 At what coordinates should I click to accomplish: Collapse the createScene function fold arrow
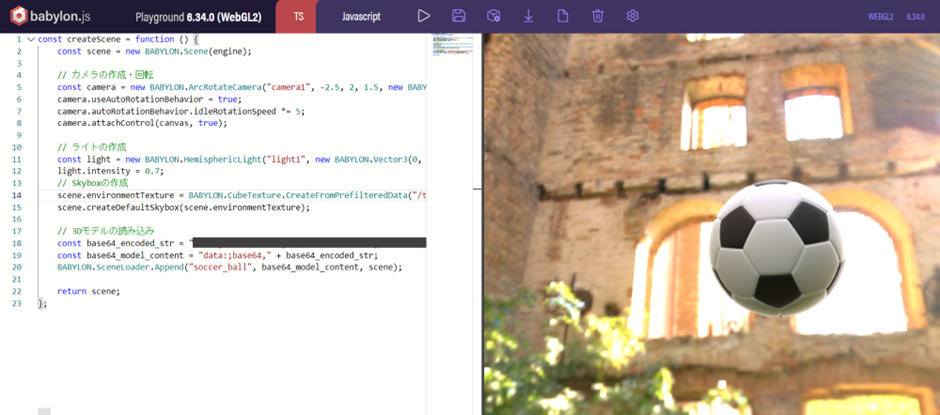coord(31,39)
